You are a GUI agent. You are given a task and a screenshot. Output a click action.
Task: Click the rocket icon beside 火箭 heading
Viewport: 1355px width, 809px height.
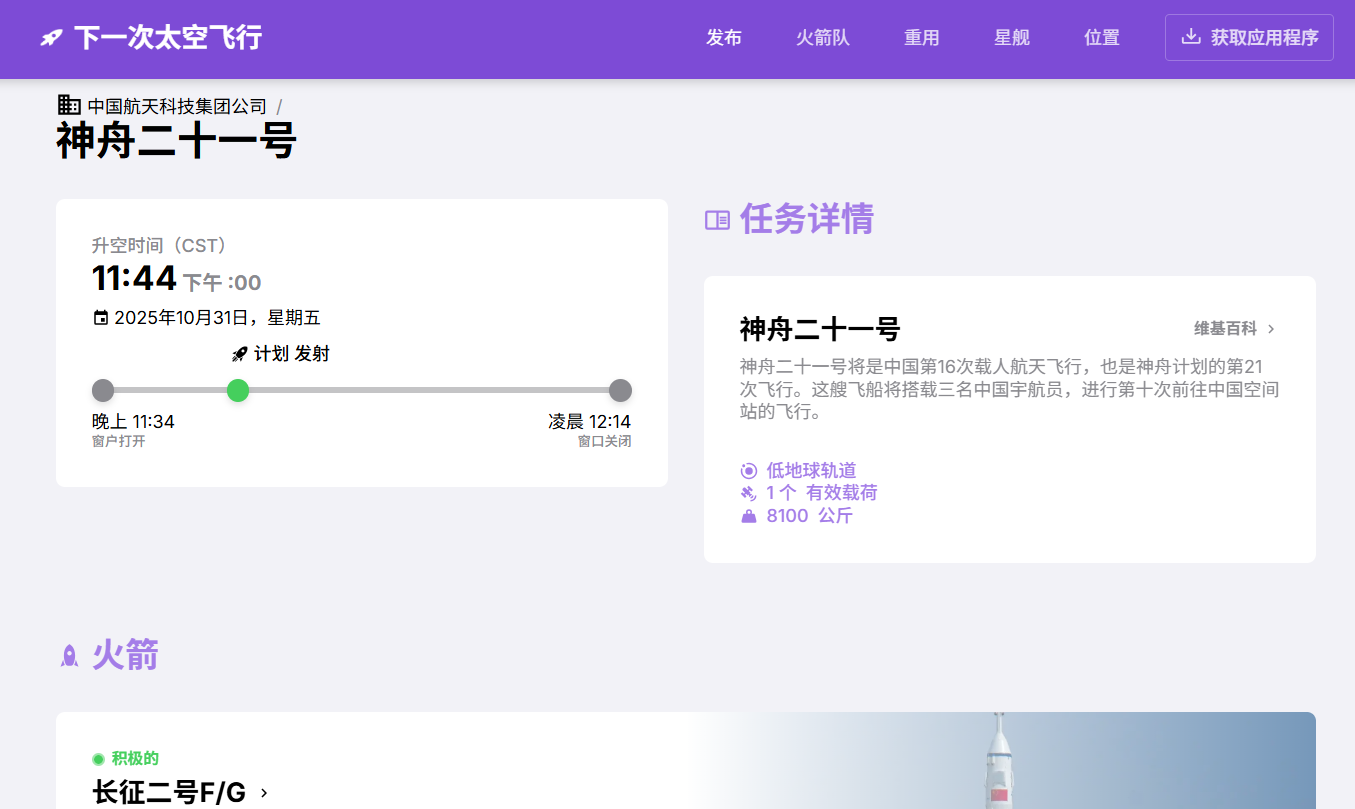[x=69, y=656]
